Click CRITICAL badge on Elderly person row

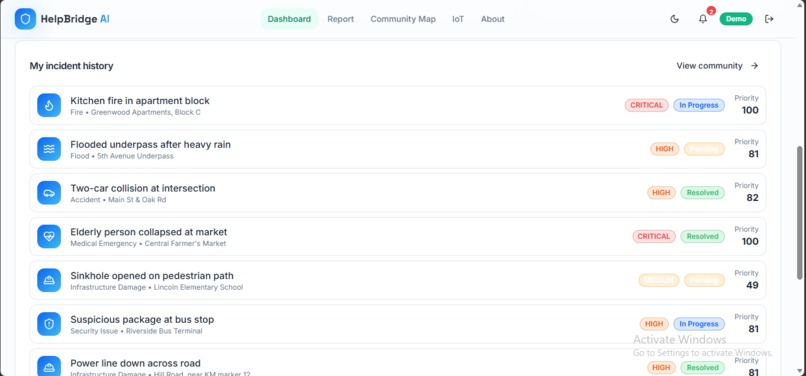(654, 236)
